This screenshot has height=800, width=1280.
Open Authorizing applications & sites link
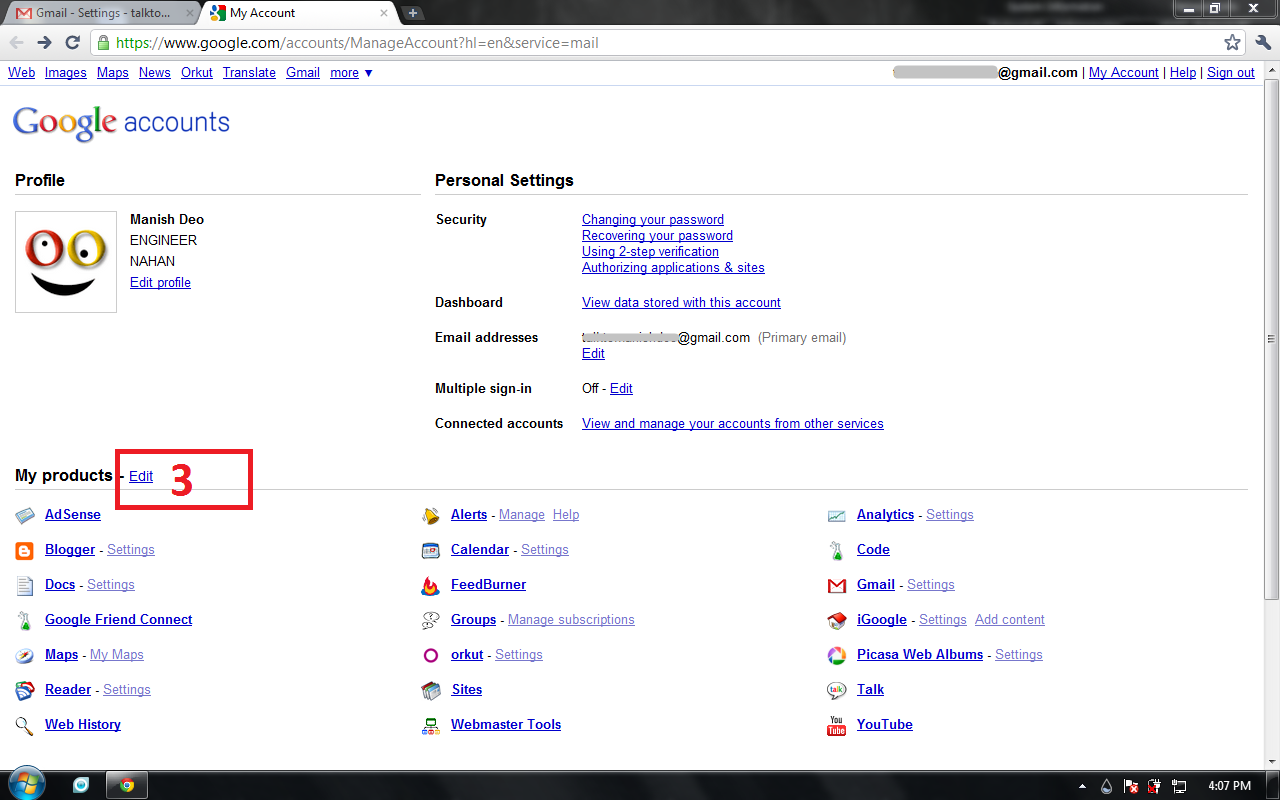point(673,268)
